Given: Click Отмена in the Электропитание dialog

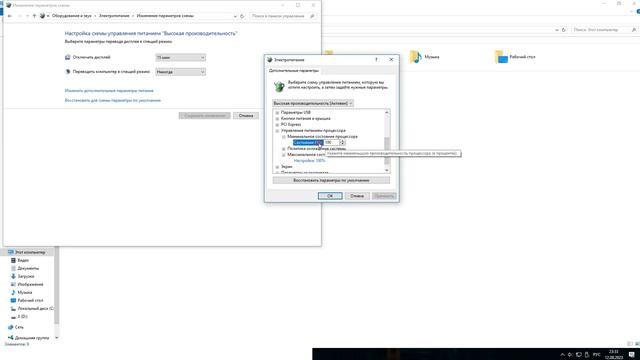Looking at the screenshot, I should [x=357, y=196].
